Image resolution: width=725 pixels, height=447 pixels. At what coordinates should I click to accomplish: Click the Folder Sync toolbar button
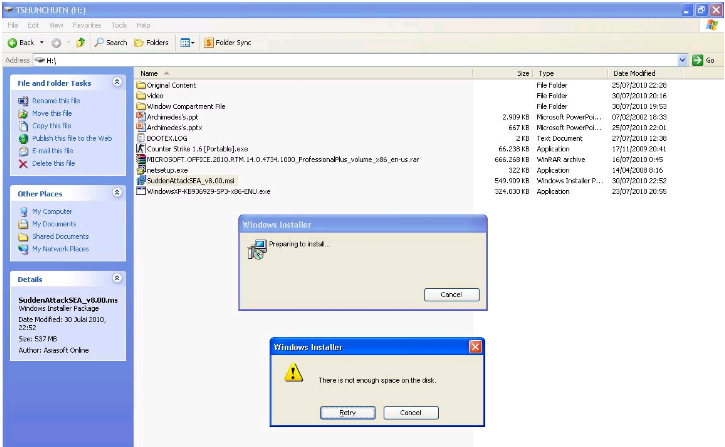pos(228,43)
